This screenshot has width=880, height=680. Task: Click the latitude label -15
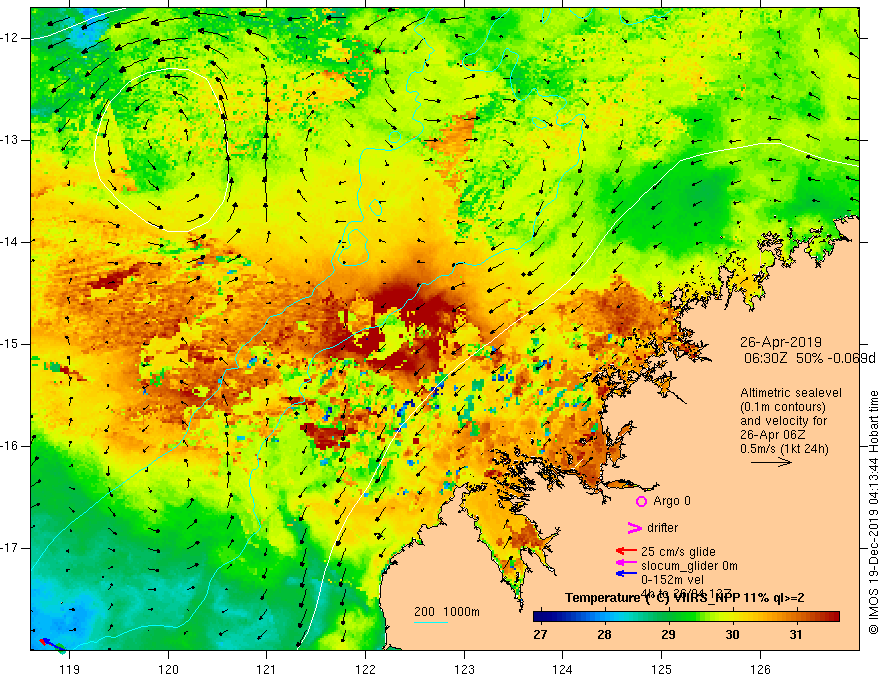[11, 344]
